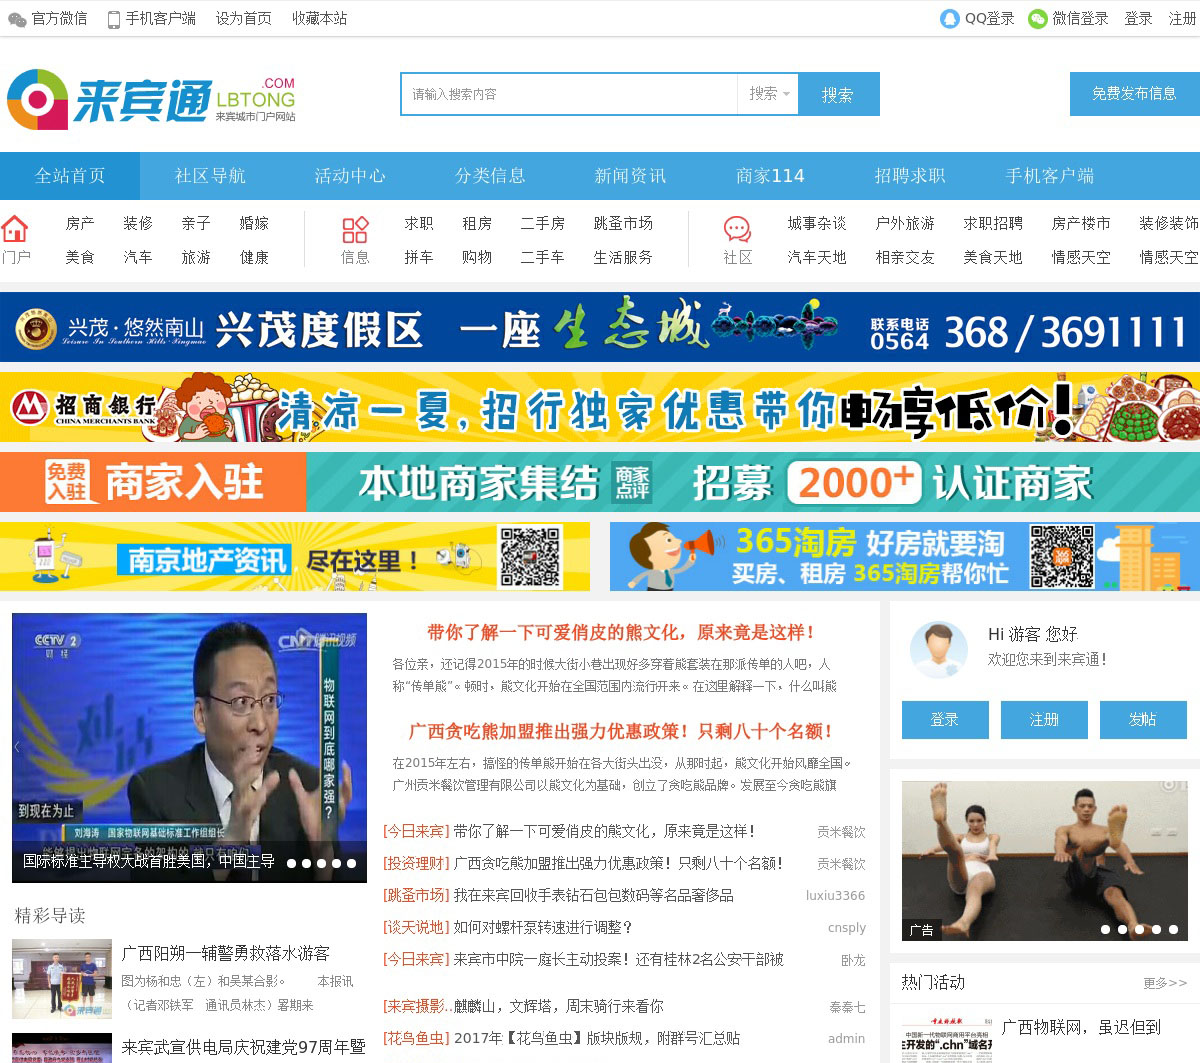1200x1063 pixels.
Task: Open post 我在来宾回收手表钻石包包数码等名品奢侈品
Action: [593, 895]
